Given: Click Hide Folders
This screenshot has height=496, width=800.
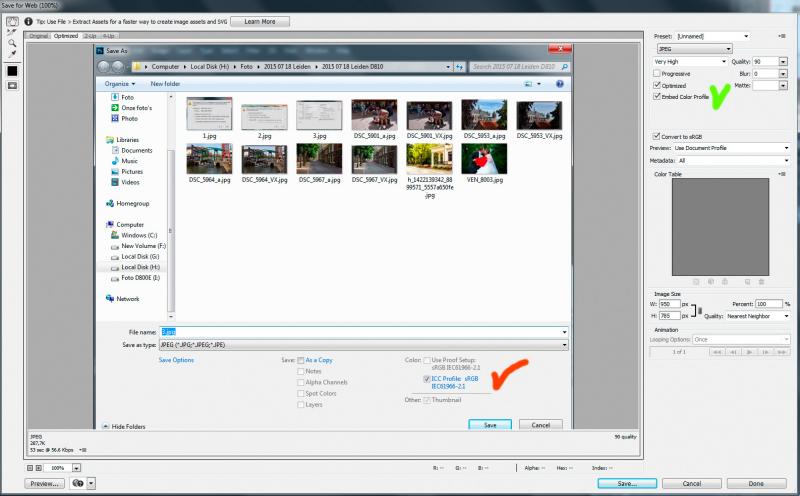Looking at the screenshot, I should point(123,426).
